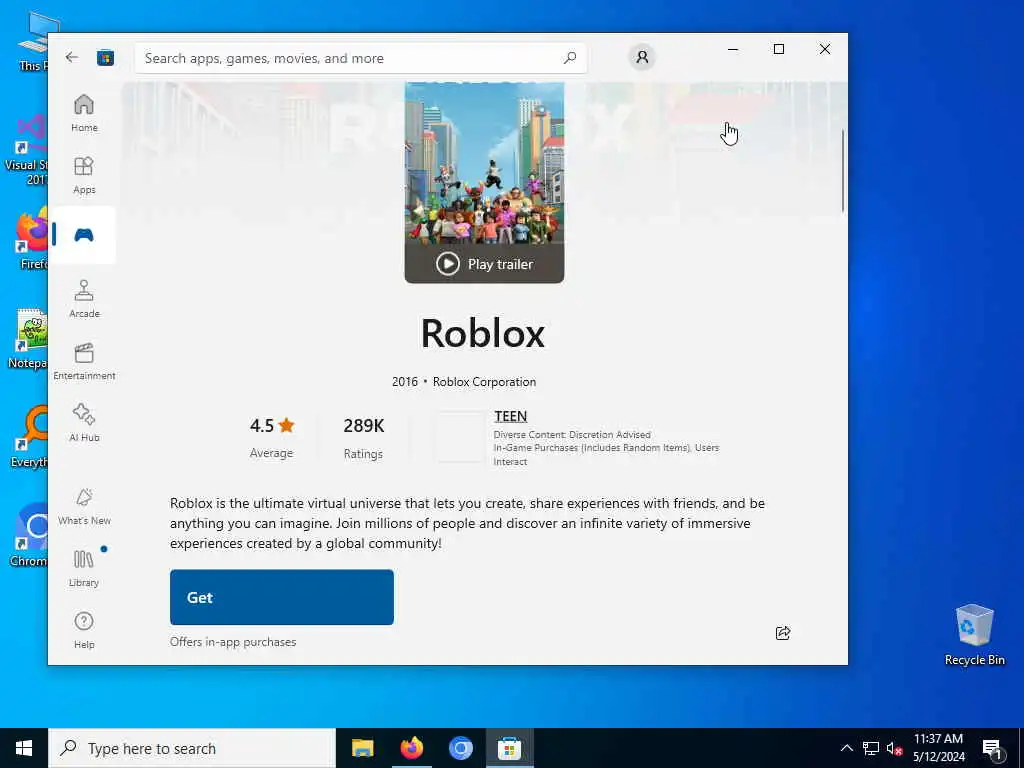Click the Store vertical scrollbar
Viewport: 1024px width, 768px height.
pos(842,171)
